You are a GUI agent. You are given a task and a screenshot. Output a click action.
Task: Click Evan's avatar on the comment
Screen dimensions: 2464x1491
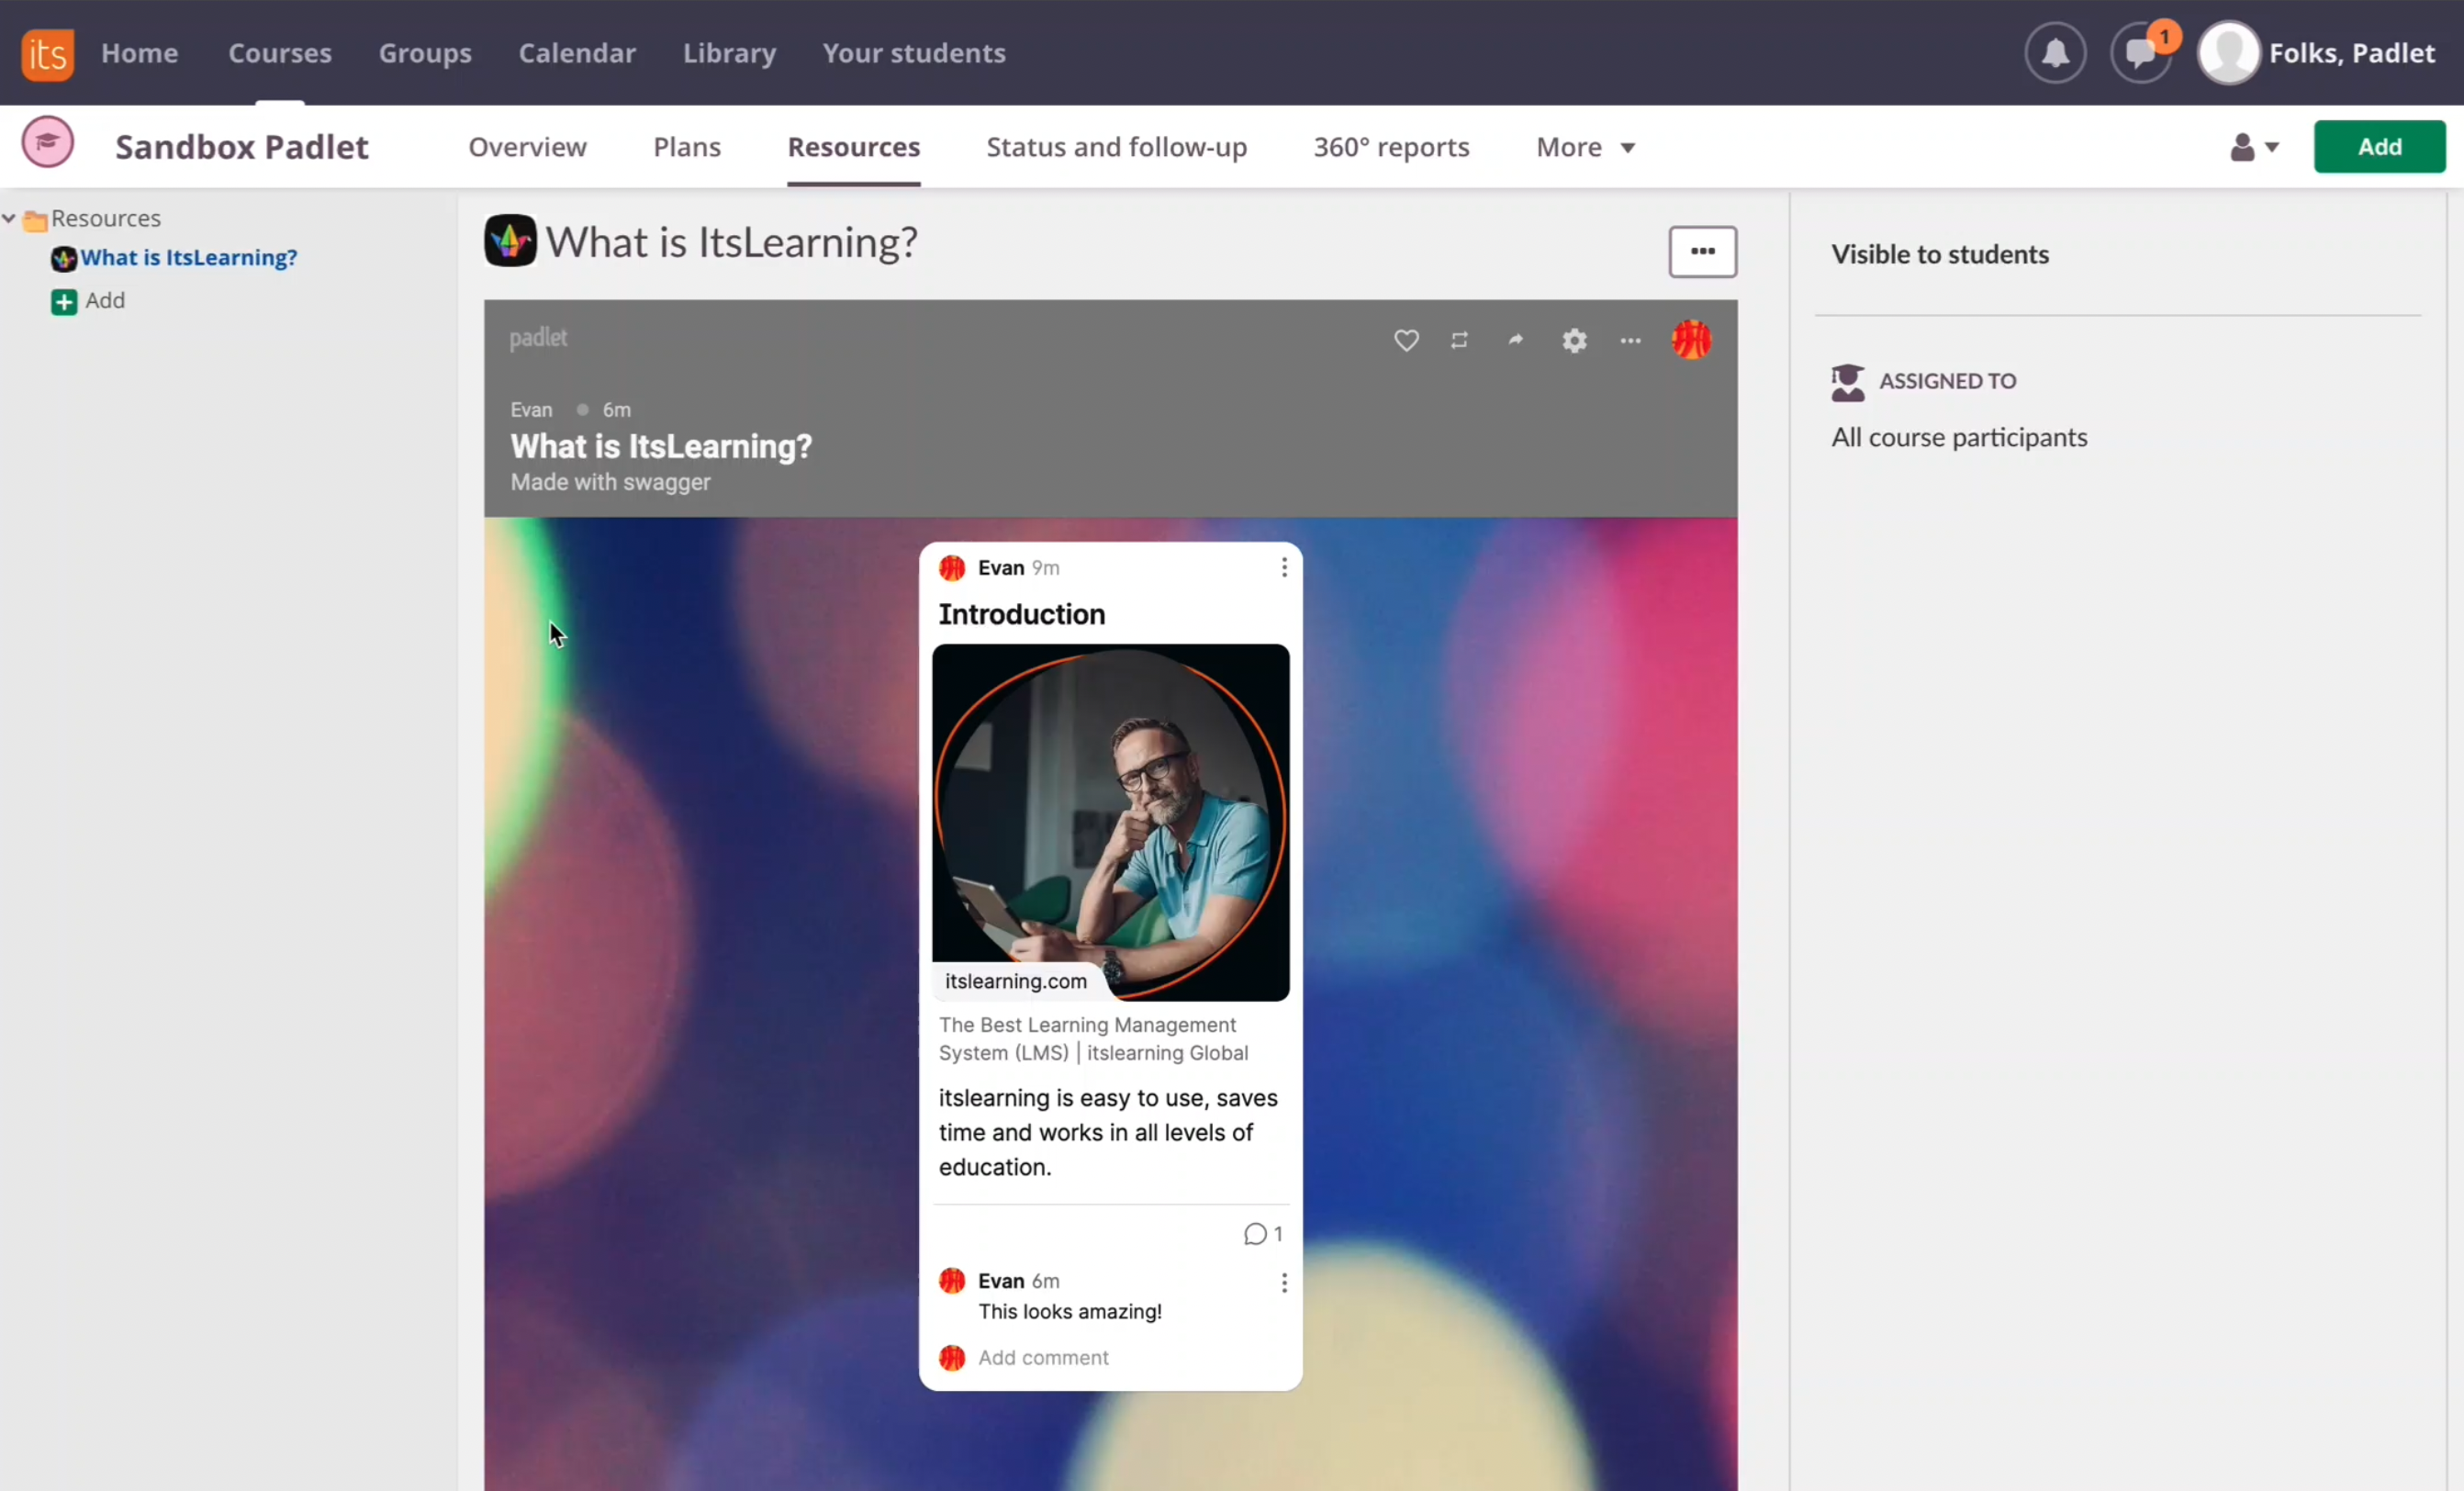click(952, 1281)
